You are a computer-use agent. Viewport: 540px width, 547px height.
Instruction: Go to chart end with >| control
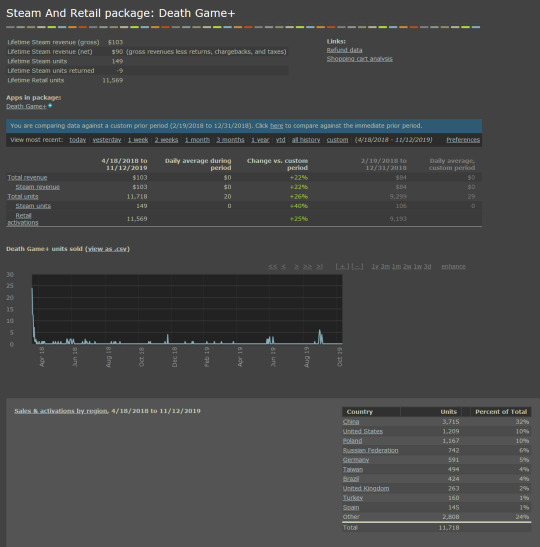click(319, 267)
